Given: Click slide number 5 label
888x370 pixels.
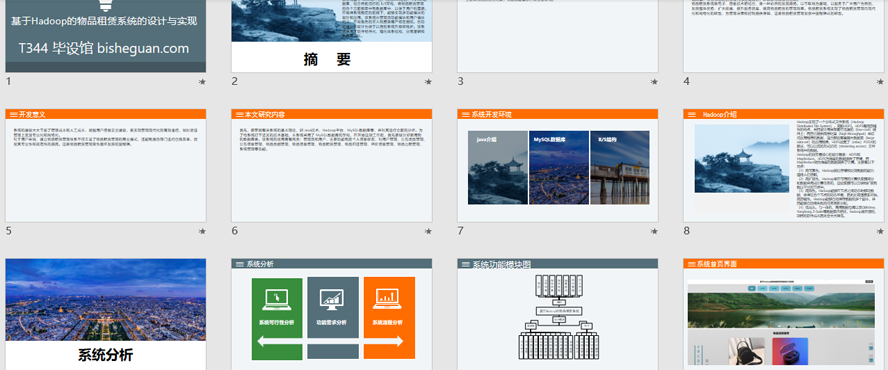Looking at the screenshot, I should [x=8, y=231].
